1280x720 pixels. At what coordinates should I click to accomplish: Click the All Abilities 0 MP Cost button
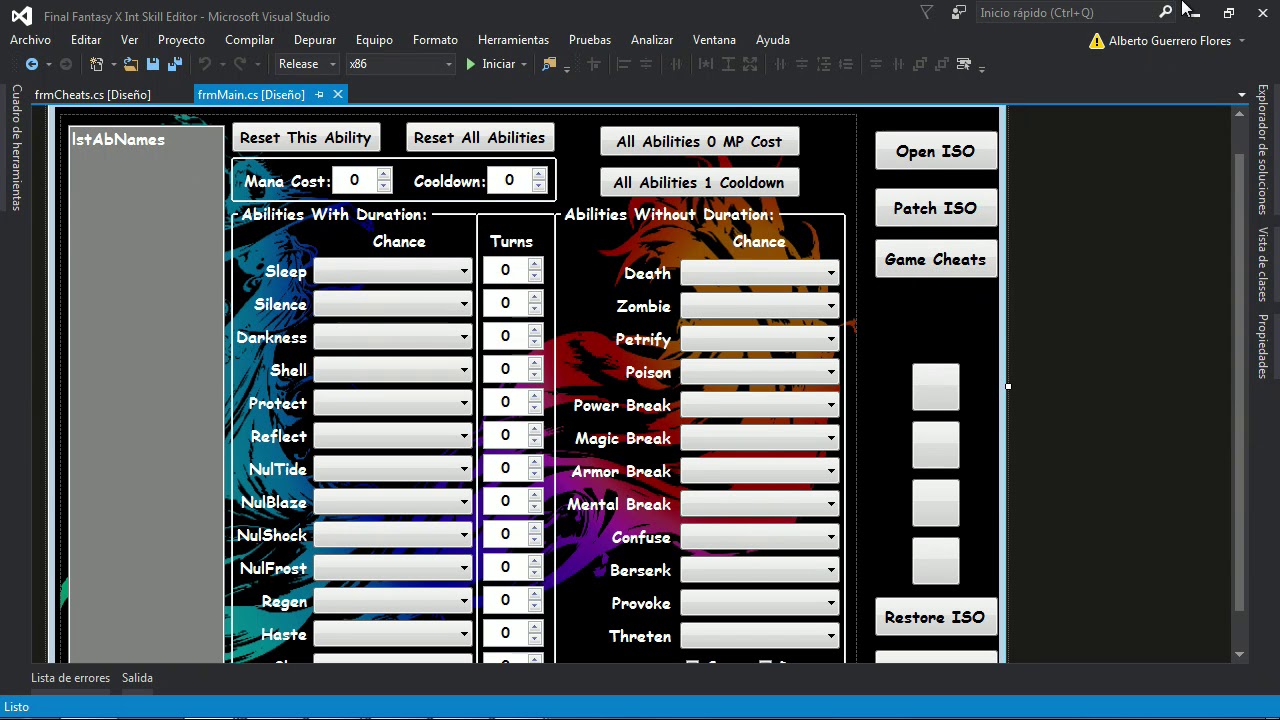click(699, 142)
